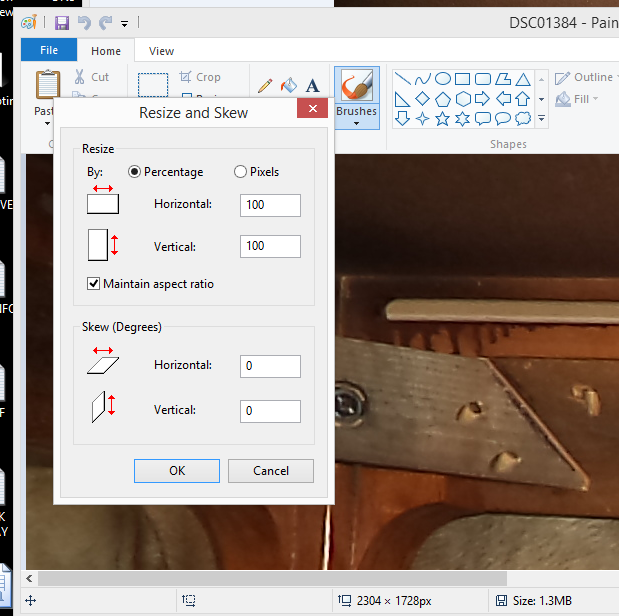Close the Resize and Skew dialog
Screen dimensions: 619x616
coord(312,108)
